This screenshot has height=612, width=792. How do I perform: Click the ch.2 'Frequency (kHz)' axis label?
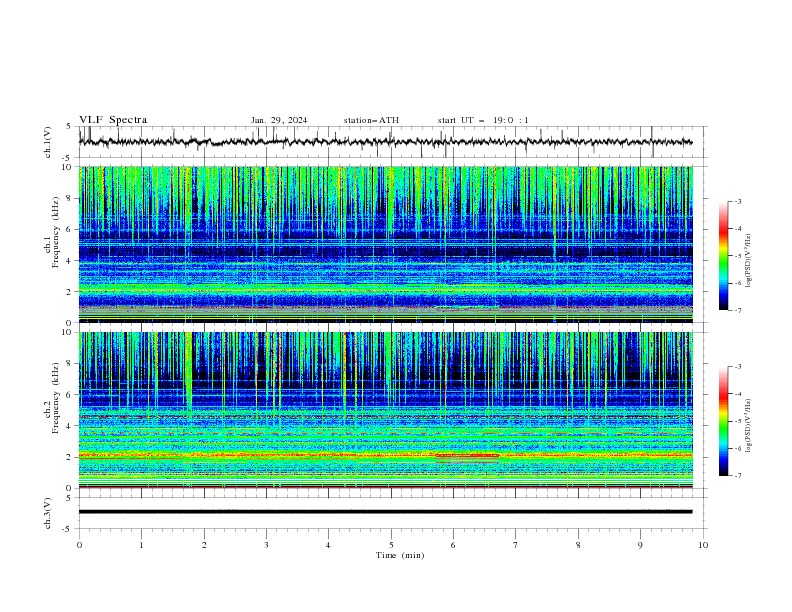point(55,398)
